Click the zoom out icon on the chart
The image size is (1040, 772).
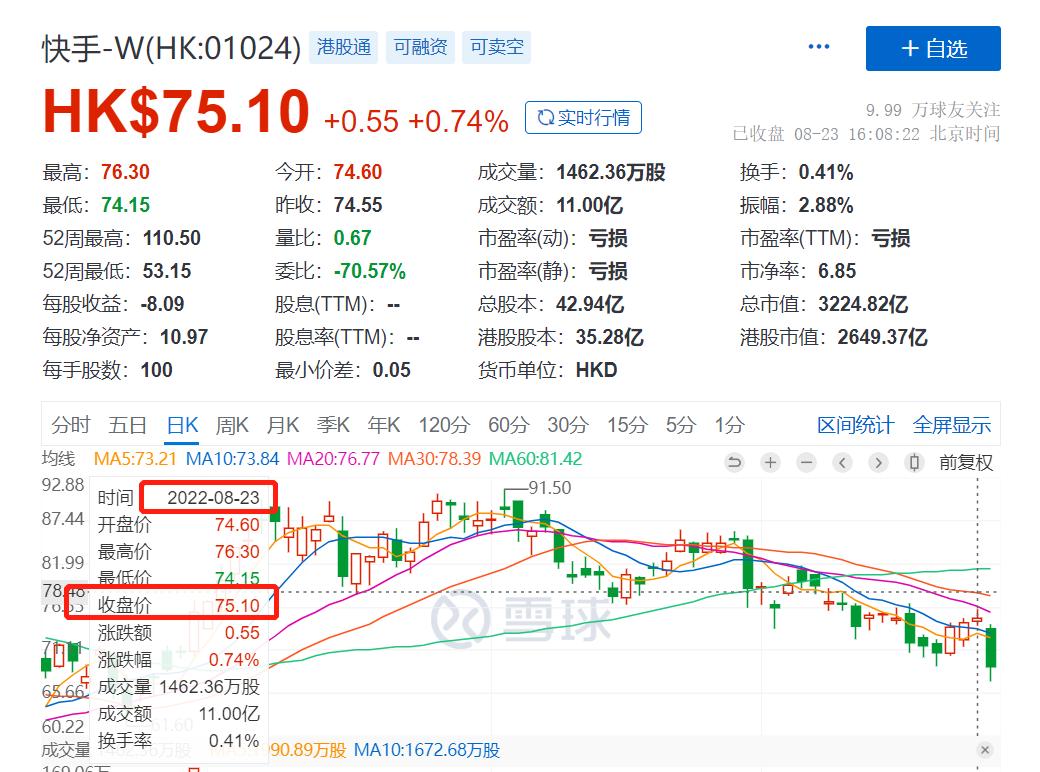point(806,463)
